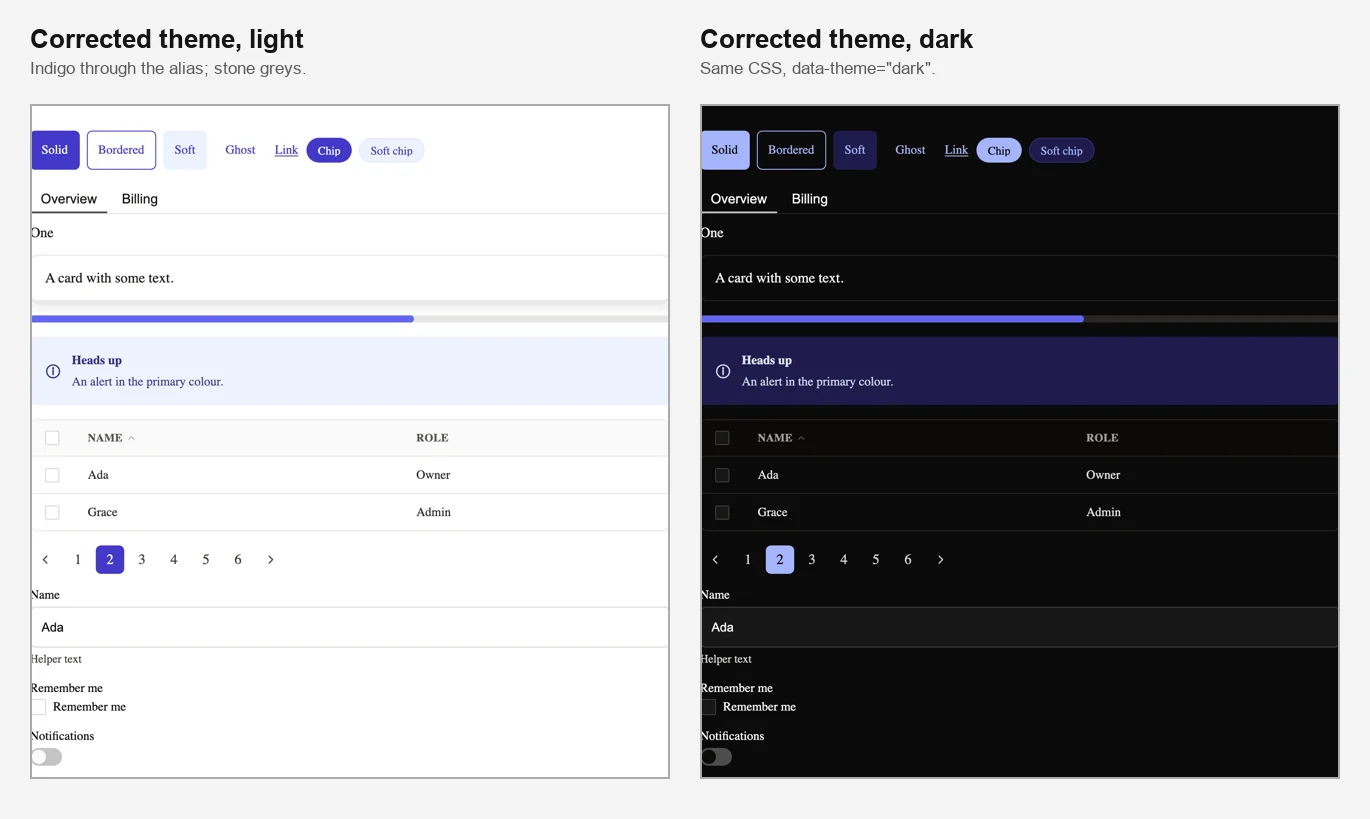
Task: Click the NAME sort arrow in the light table
Action: coord(131,438)
